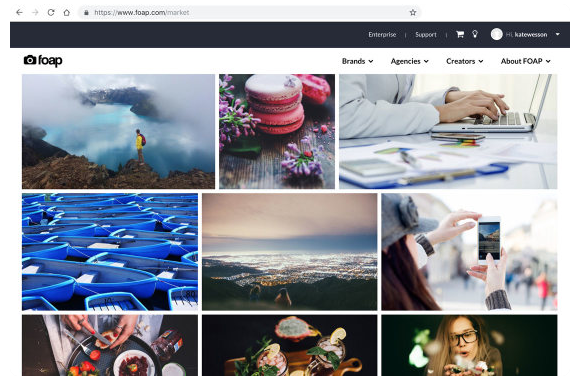Open the woman with glasses photo
This screenshot has height=385, width=583.
[469, 345]
